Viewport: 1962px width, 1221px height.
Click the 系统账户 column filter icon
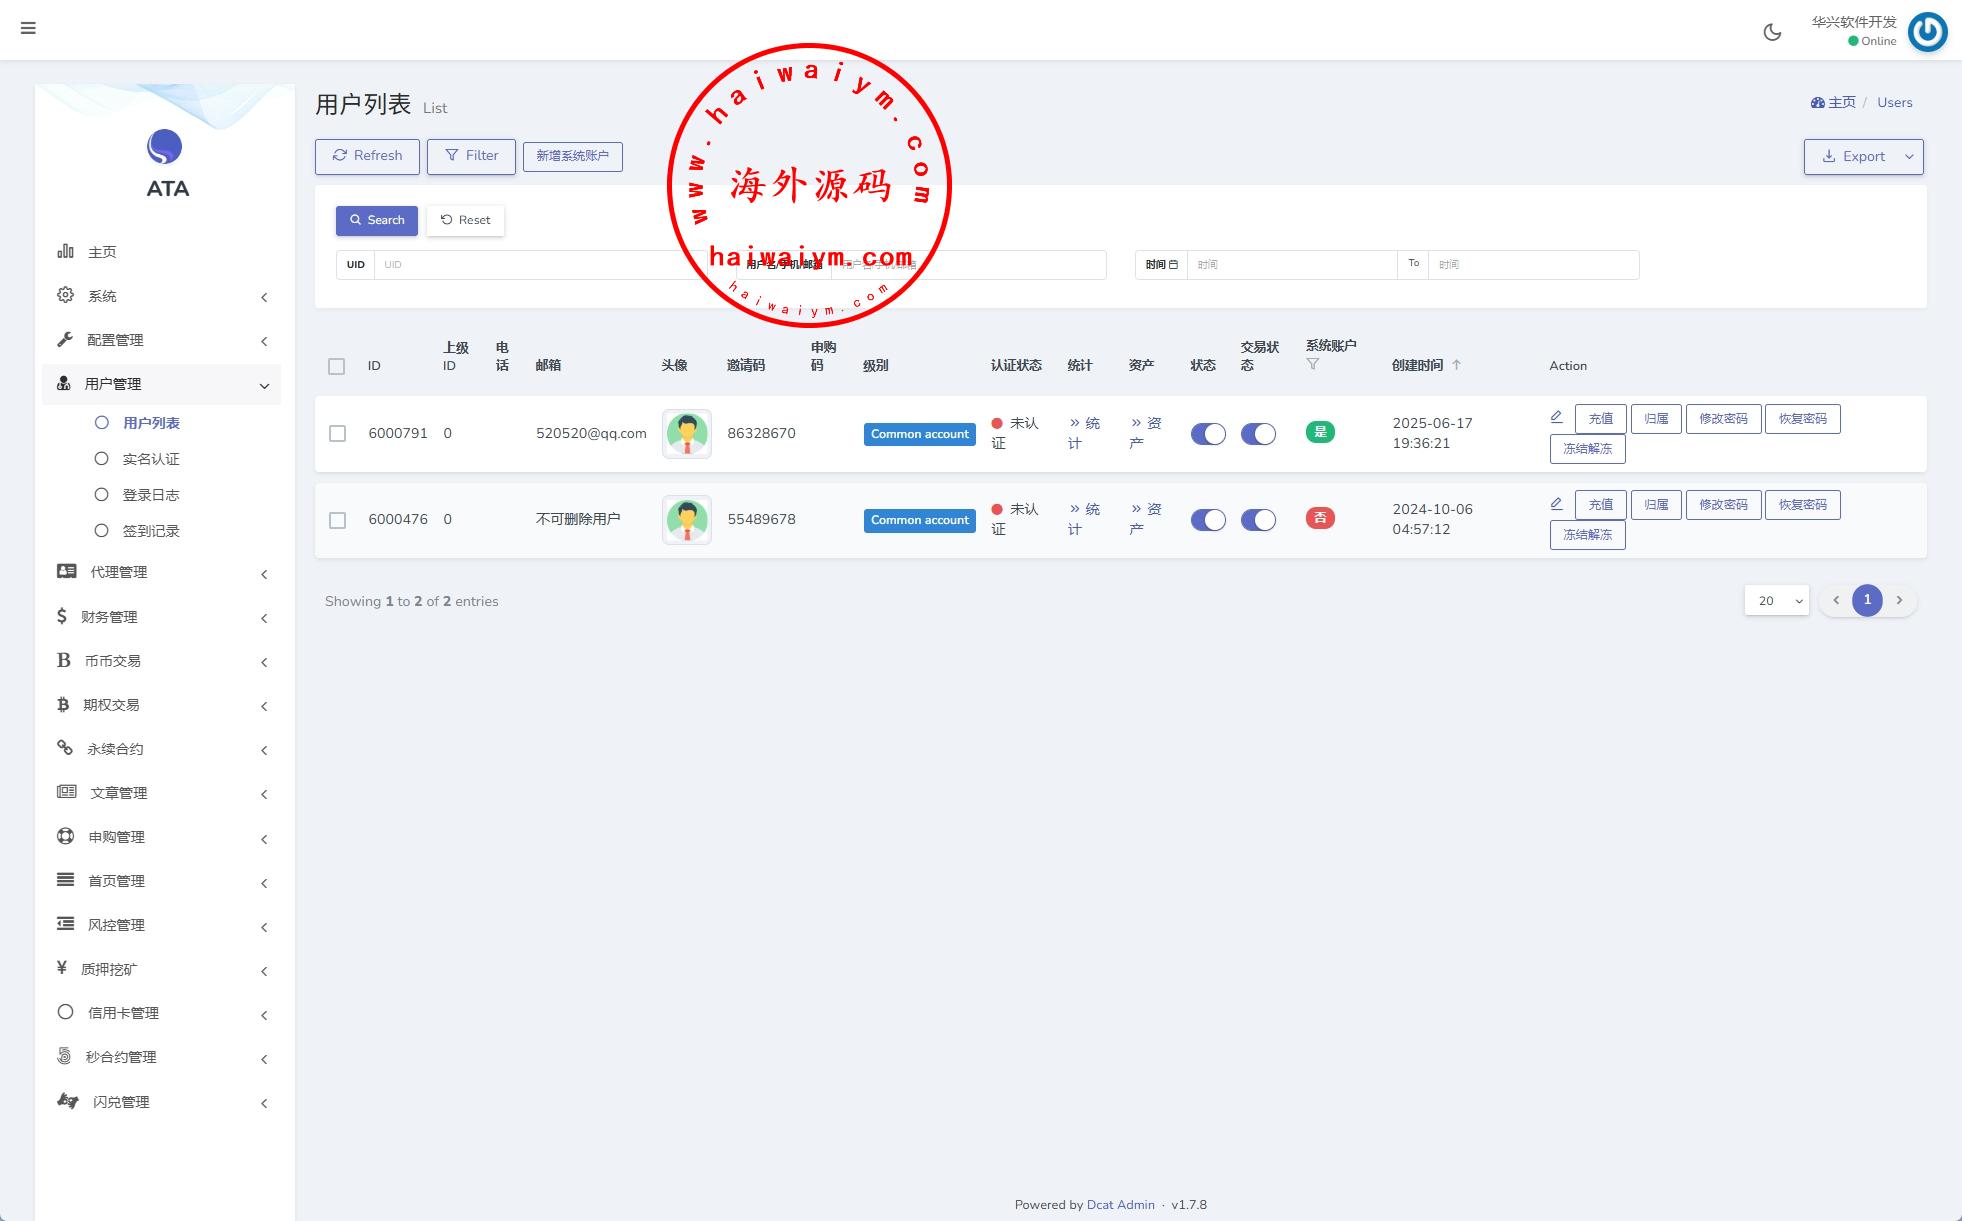(1313, 365)
